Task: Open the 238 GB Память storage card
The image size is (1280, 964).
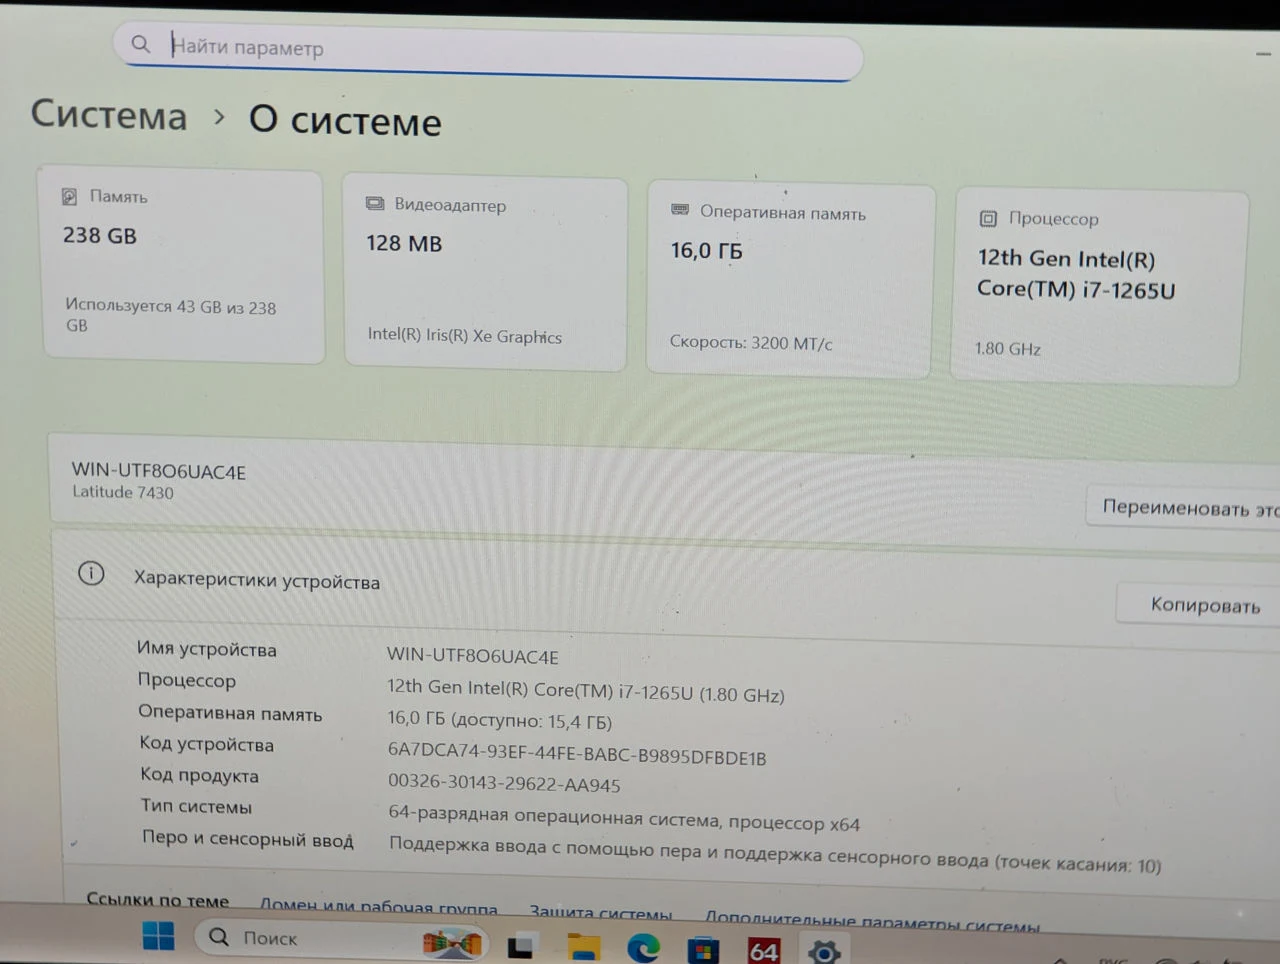Action: click(x=183, y=265)
